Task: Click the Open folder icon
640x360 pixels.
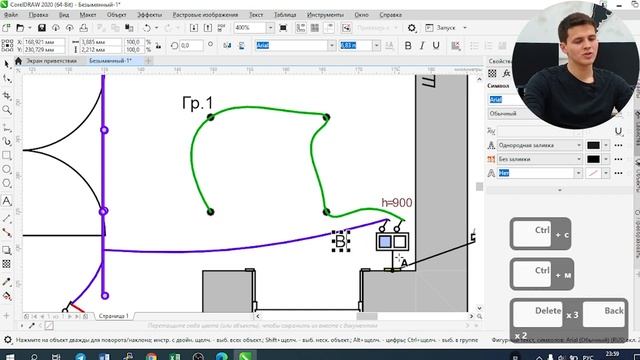Action: [x=20, y=28]
